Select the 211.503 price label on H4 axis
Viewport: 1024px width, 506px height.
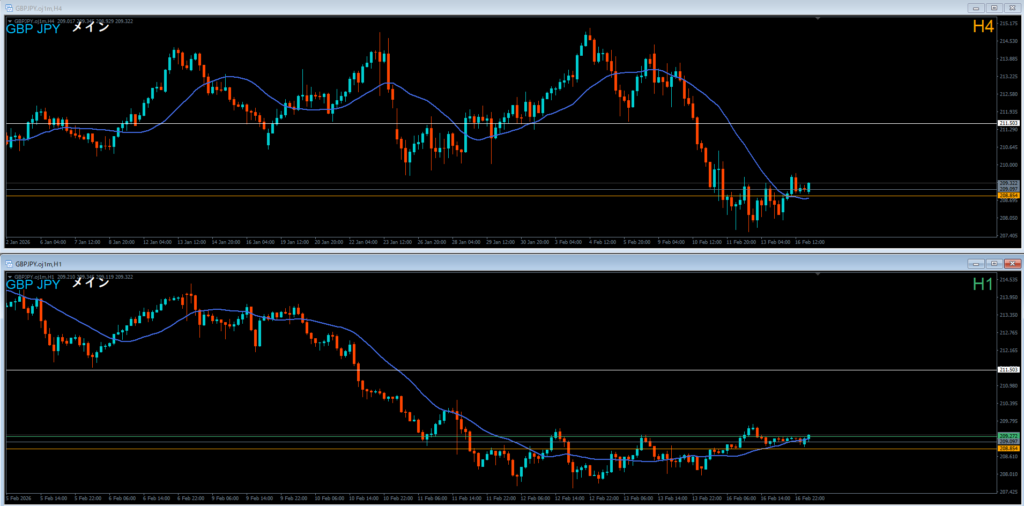pyautogui.click(x=1008, y=123)
